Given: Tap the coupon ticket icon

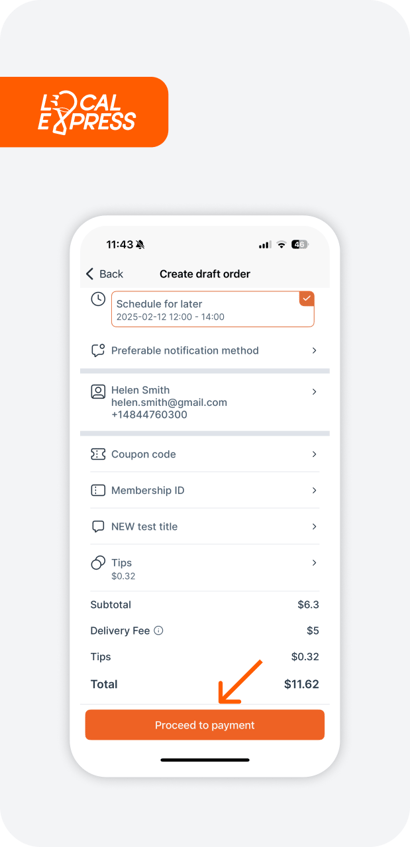Looking at the screenshot, I should (x=98, y=454).
